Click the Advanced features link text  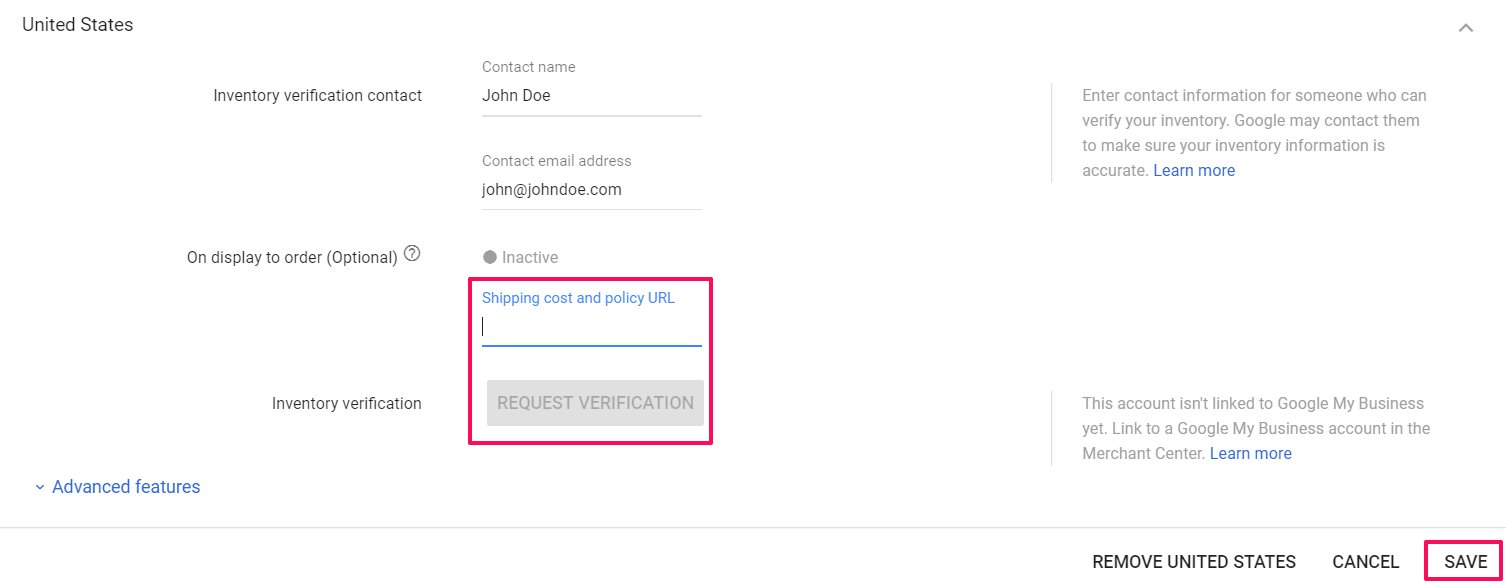126,487
